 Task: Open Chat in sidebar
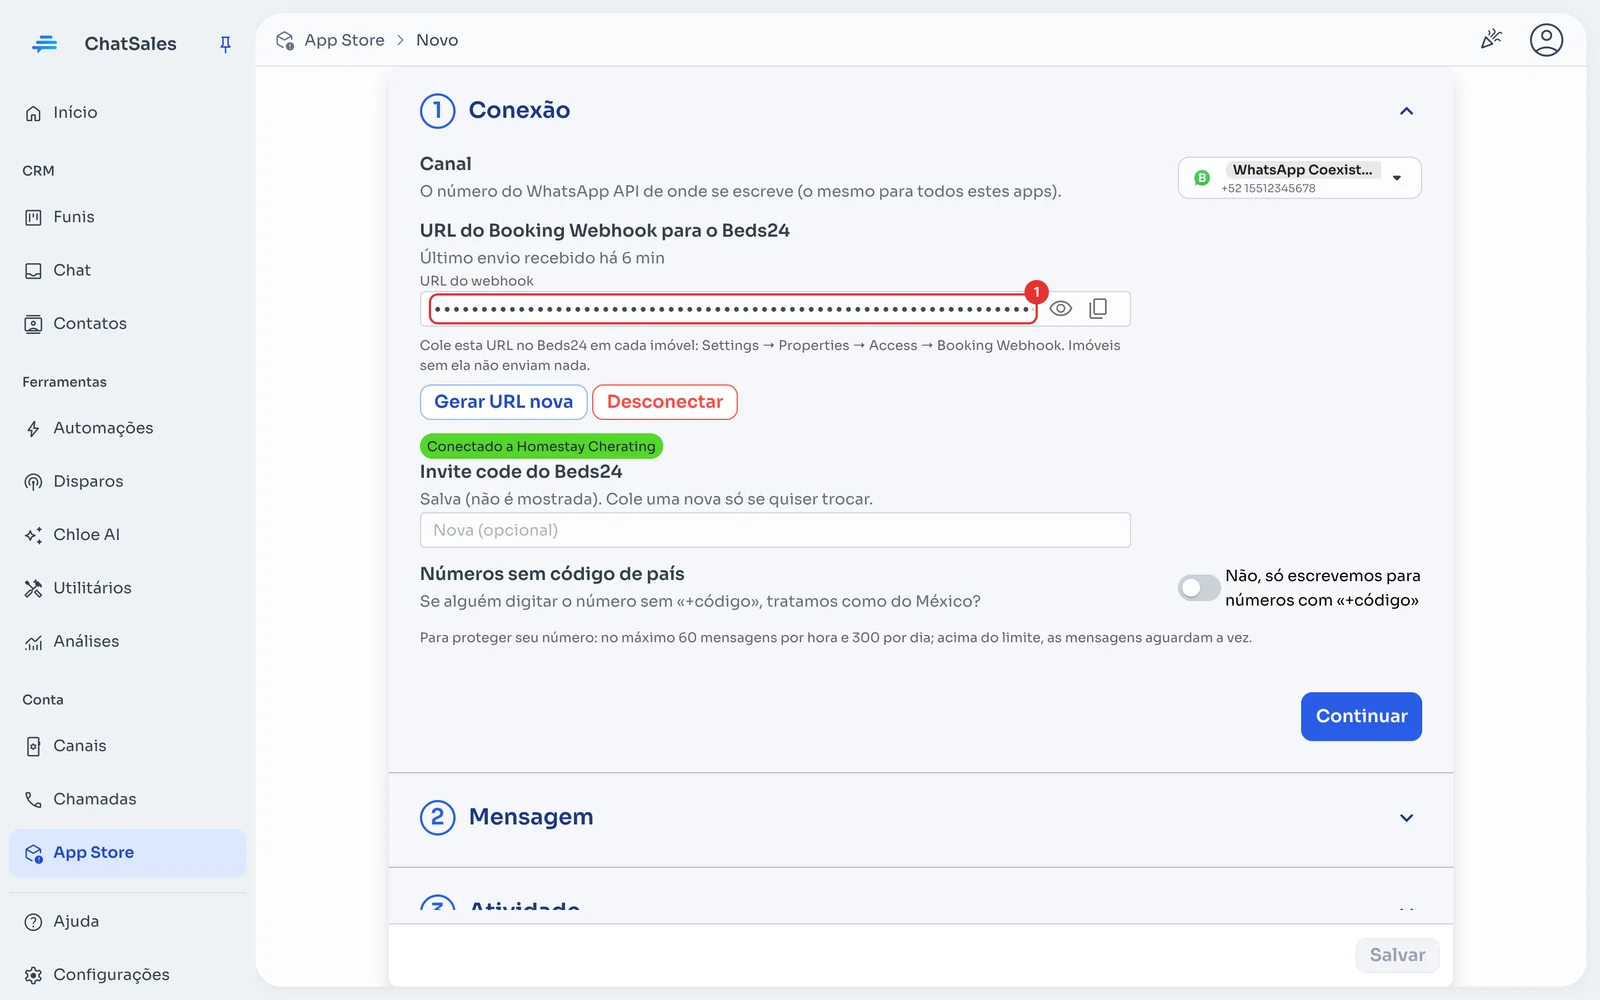coord(128,270)
